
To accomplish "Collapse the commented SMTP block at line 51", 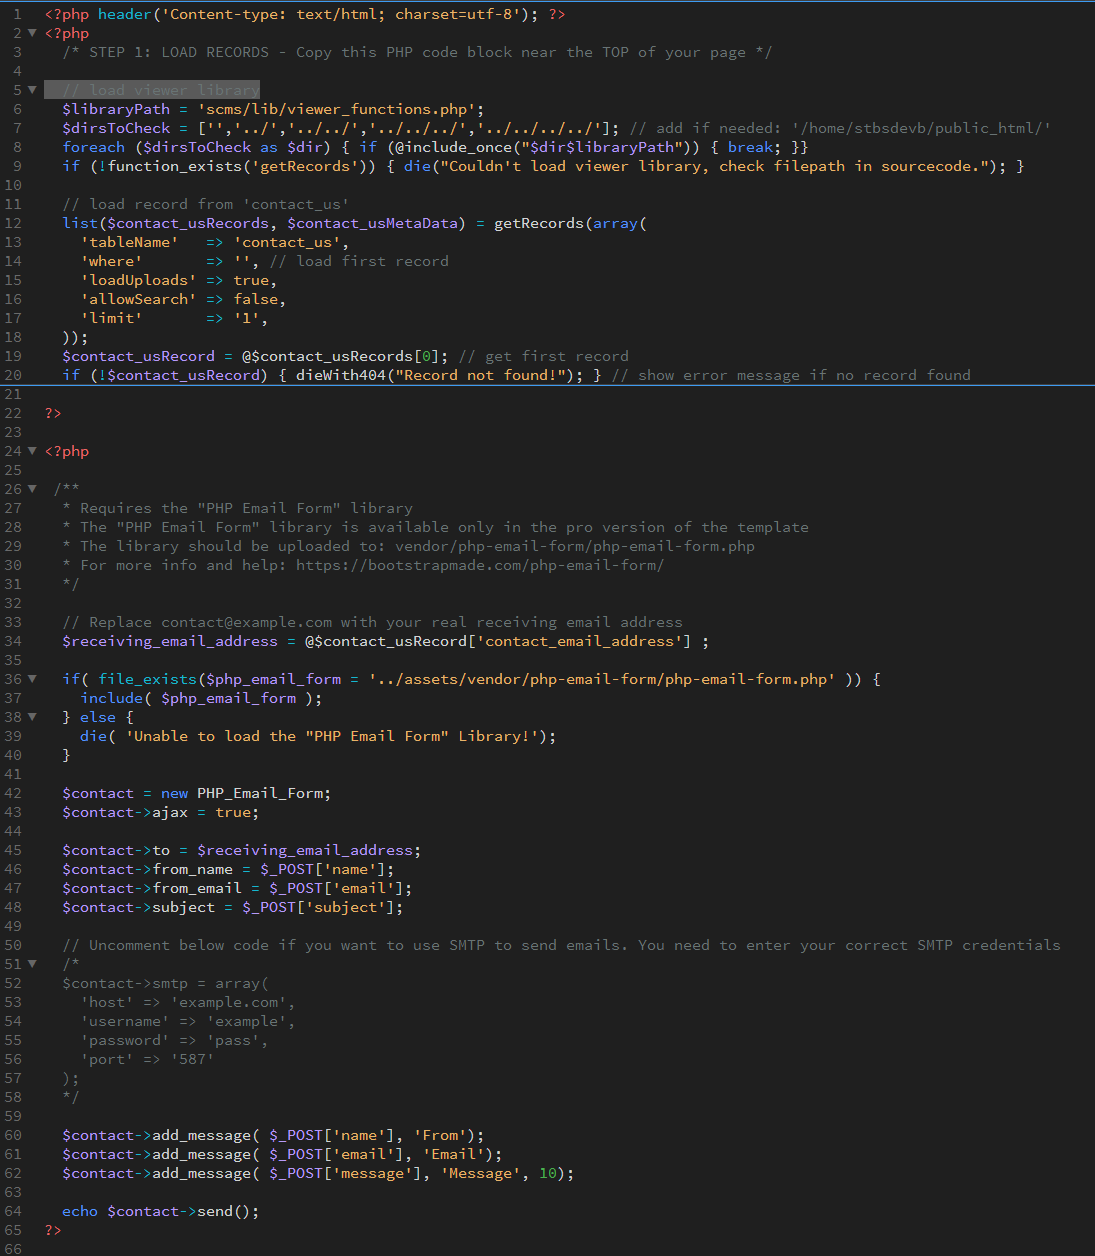I will click(x=32, y=964).
